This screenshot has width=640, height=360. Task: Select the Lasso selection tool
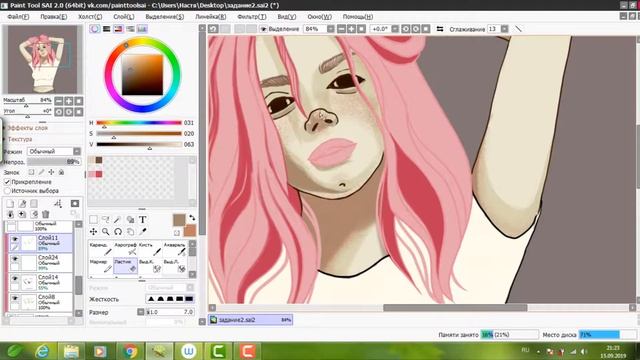106,220
